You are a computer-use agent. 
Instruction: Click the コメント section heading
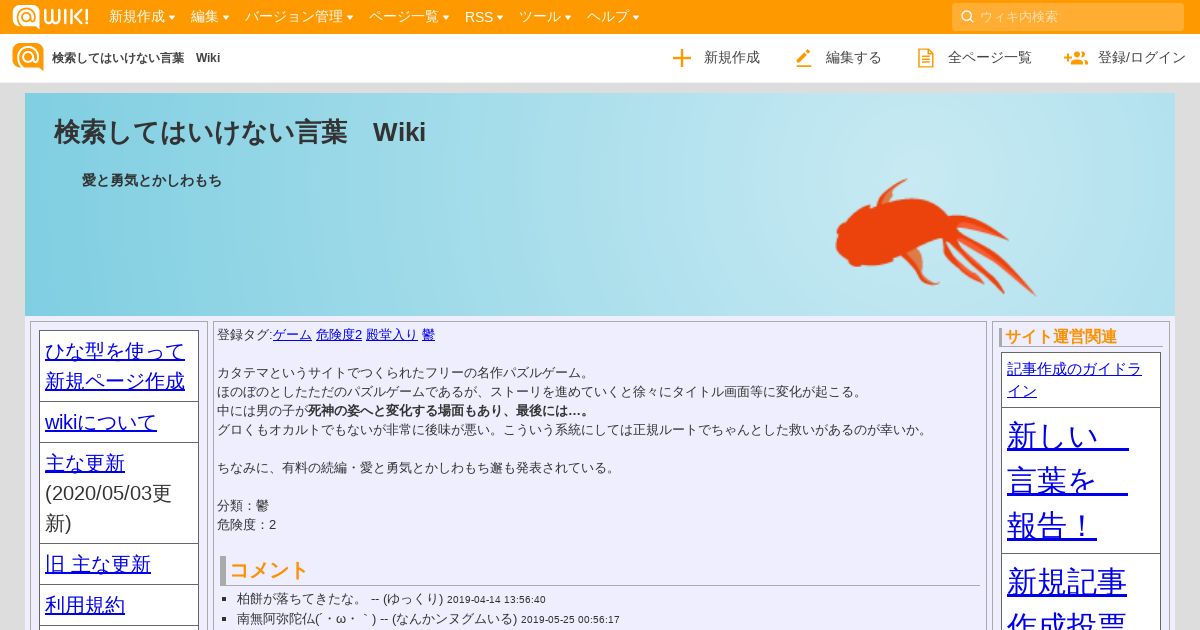click(x=268, y=570)
